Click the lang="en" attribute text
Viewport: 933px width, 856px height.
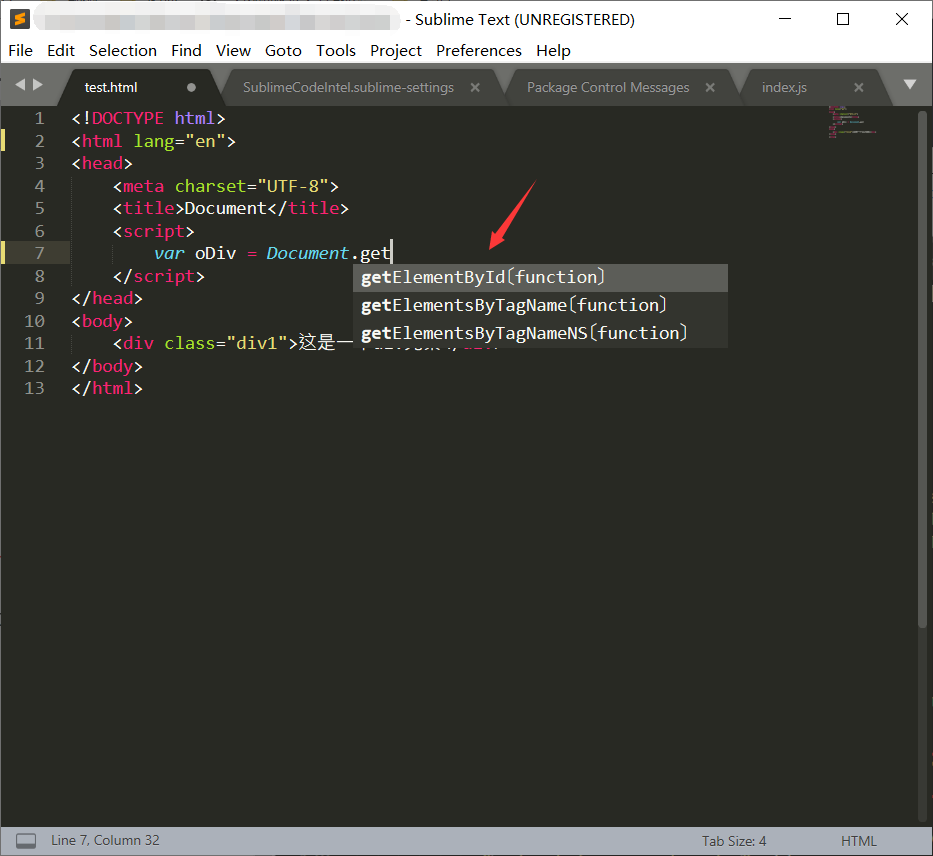[x=179, y=142]
